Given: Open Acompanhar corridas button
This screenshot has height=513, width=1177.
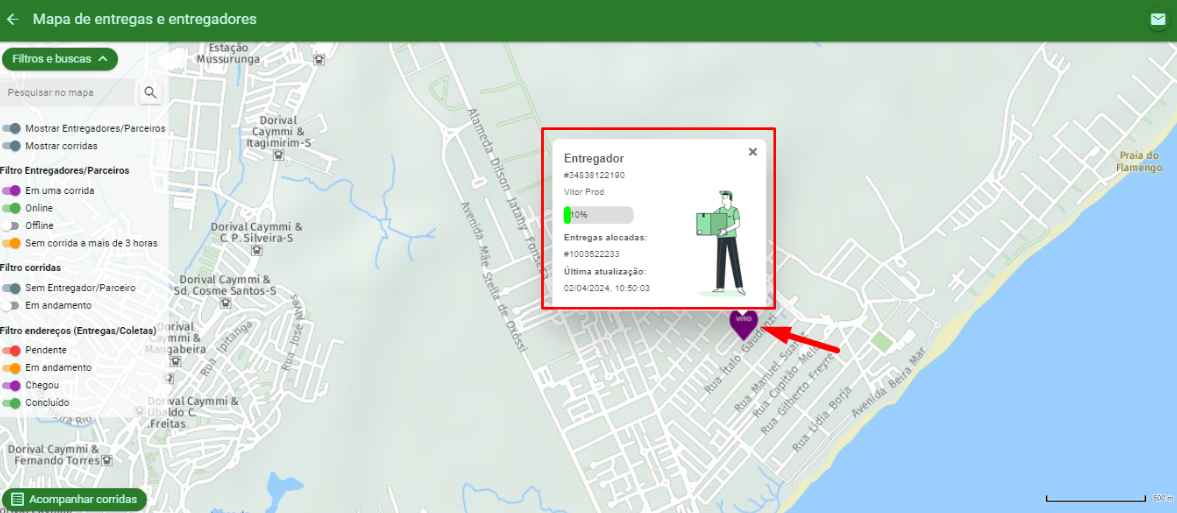Looking at the screenshot, I should click(x=74, y=499).
